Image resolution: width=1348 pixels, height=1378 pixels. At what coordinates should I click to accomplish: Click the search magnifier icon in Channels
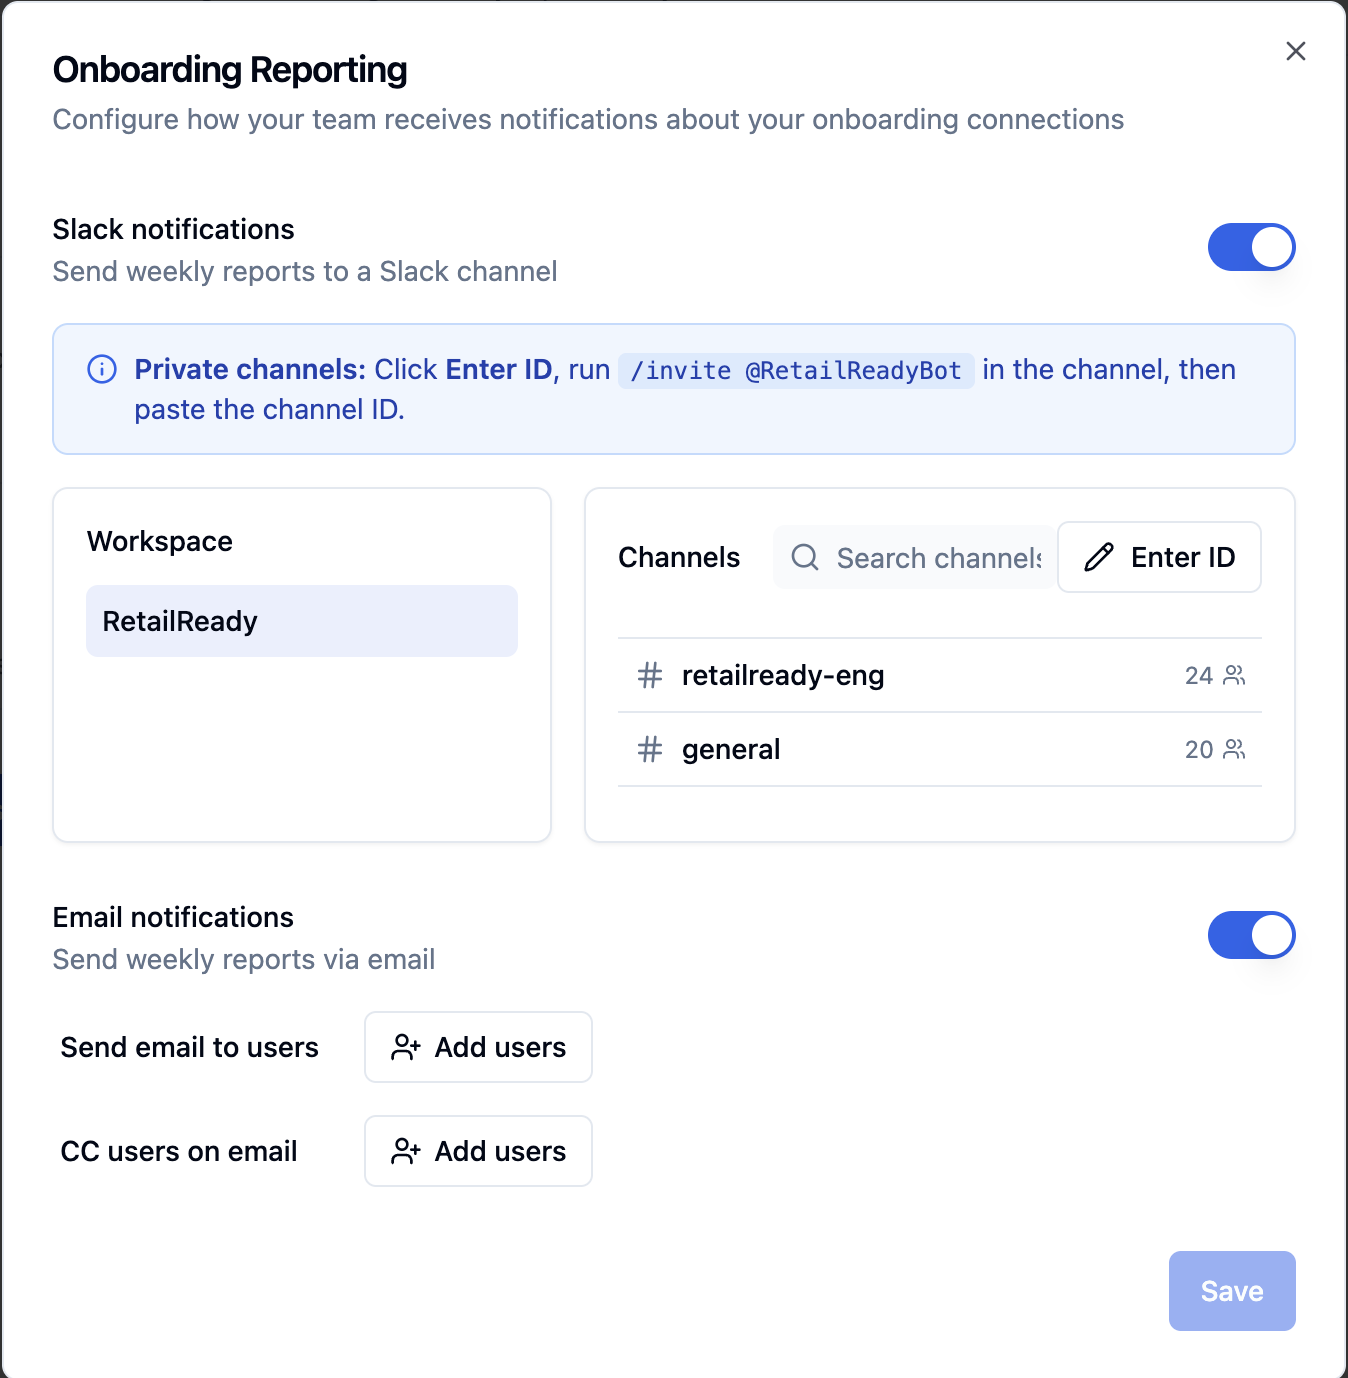805,557
